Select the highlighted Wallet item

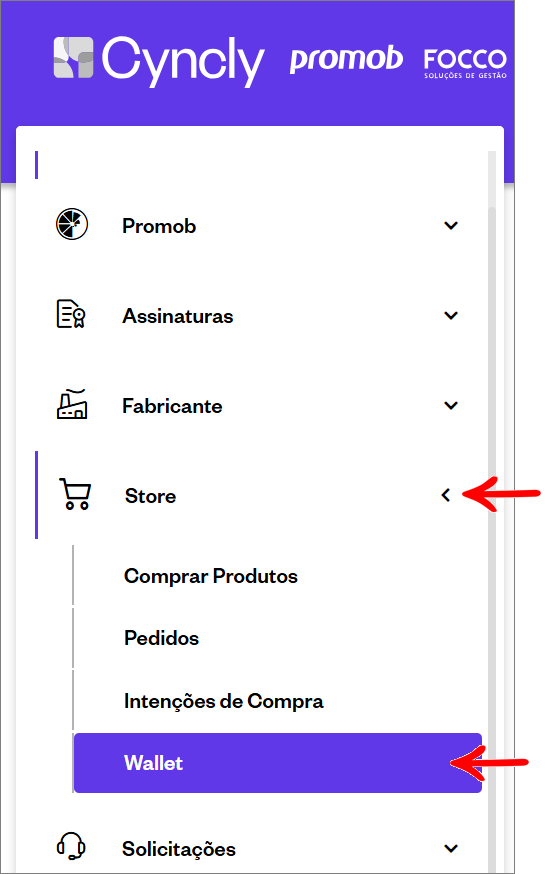point(278,763)
